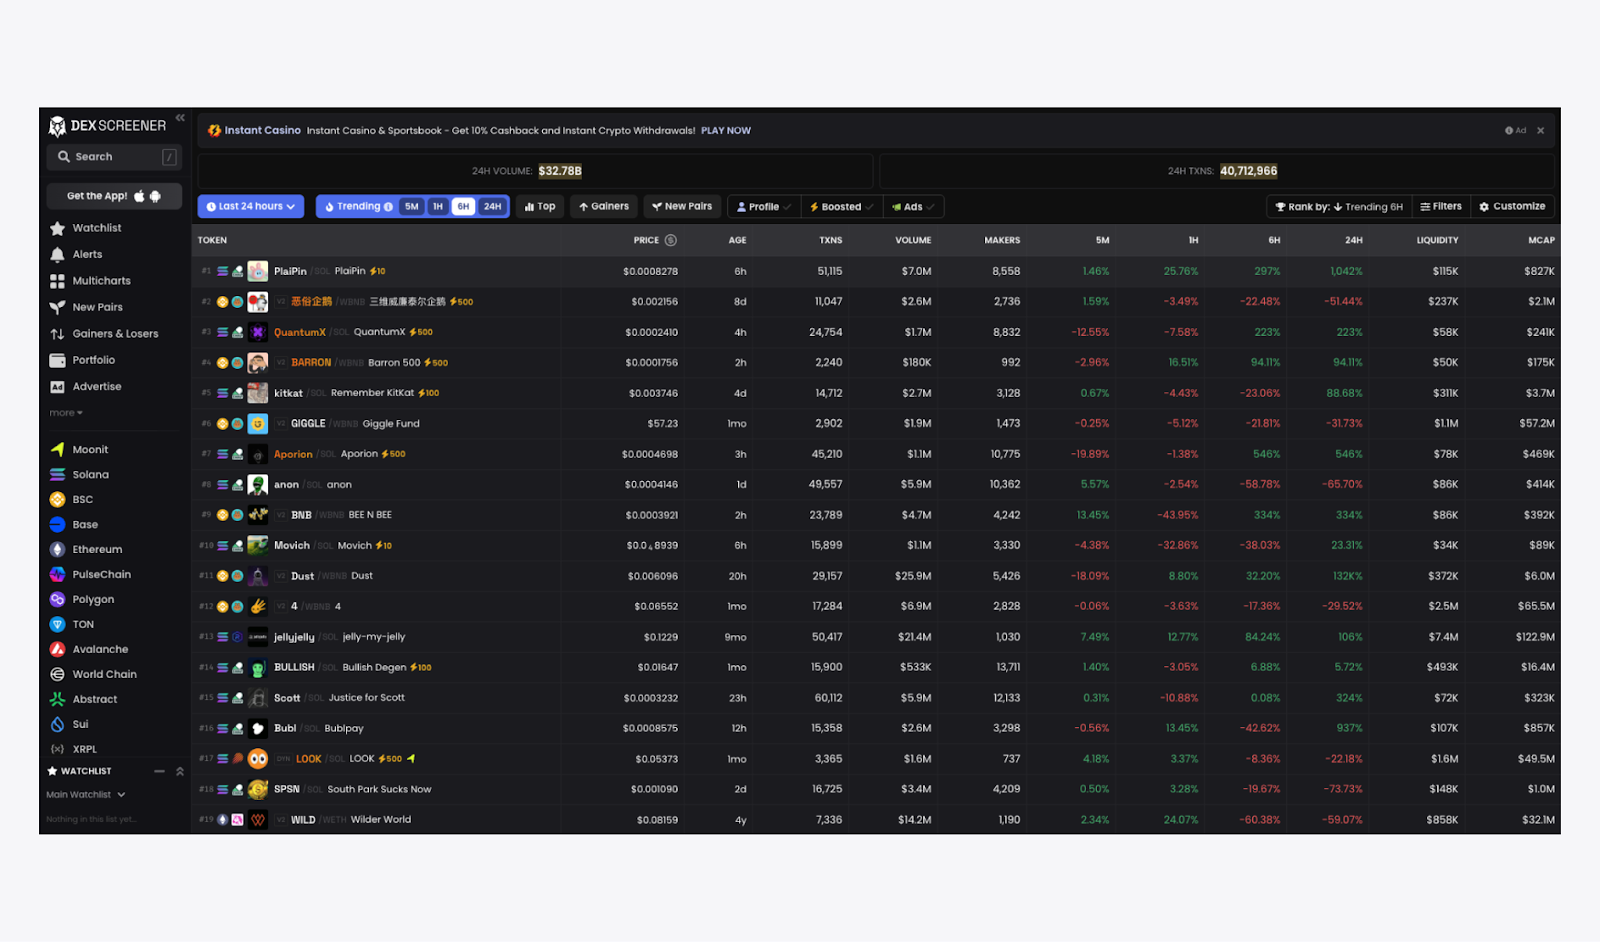
Task: Click the Avalanche chain icon
Action: [57, 649]
